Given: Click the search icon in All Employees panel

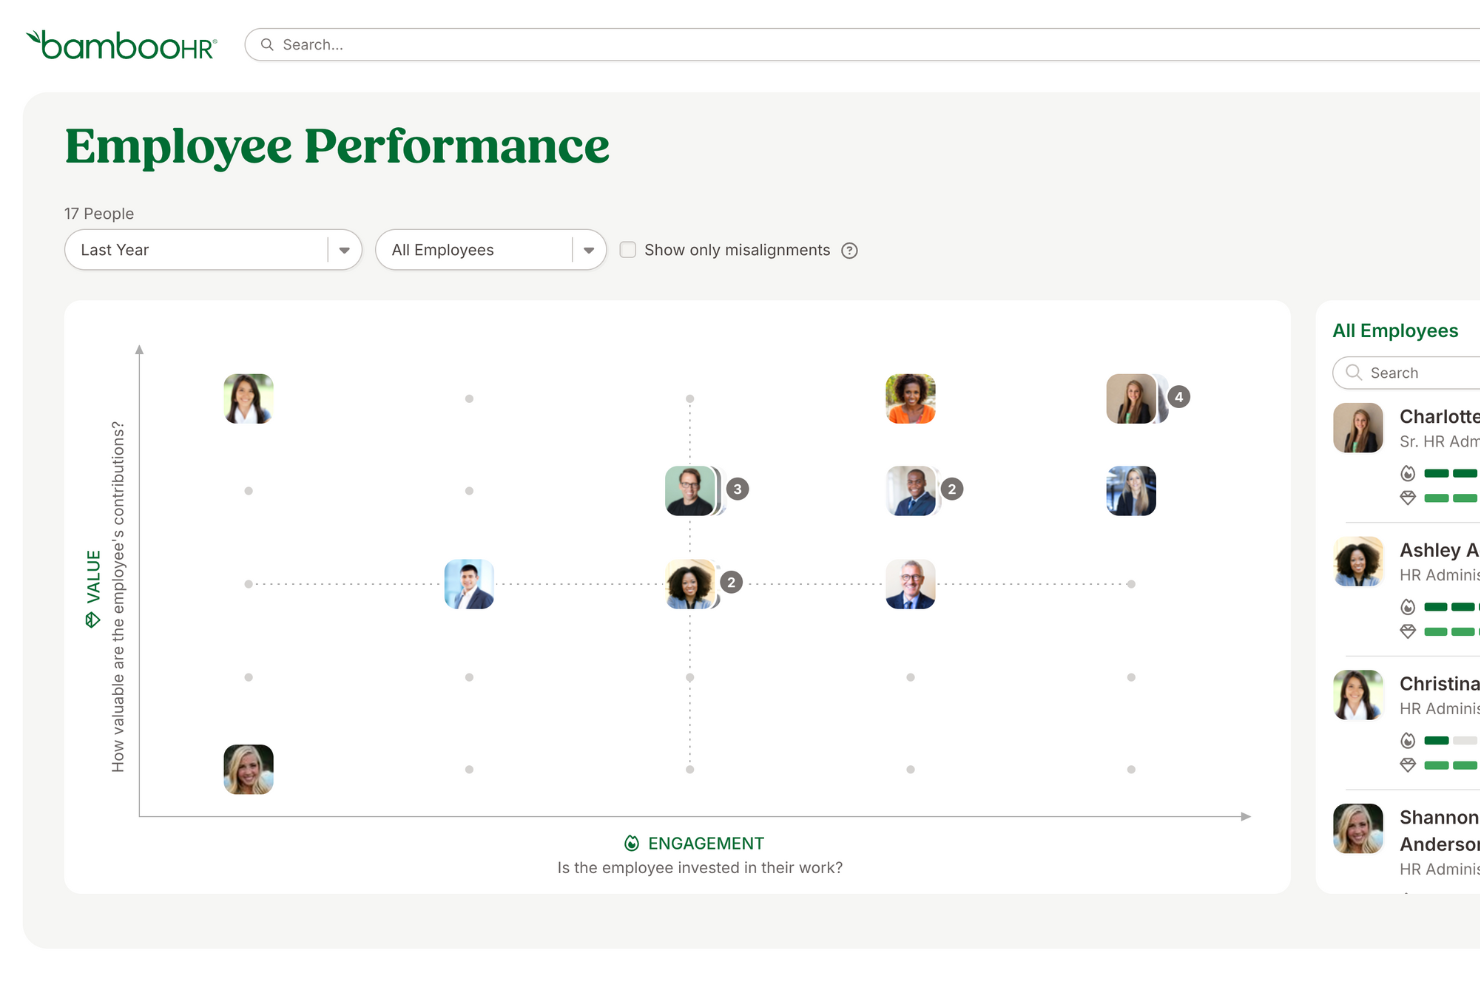Looking at the screenshot, I should pyautogui.click(x=1354, y=372).
